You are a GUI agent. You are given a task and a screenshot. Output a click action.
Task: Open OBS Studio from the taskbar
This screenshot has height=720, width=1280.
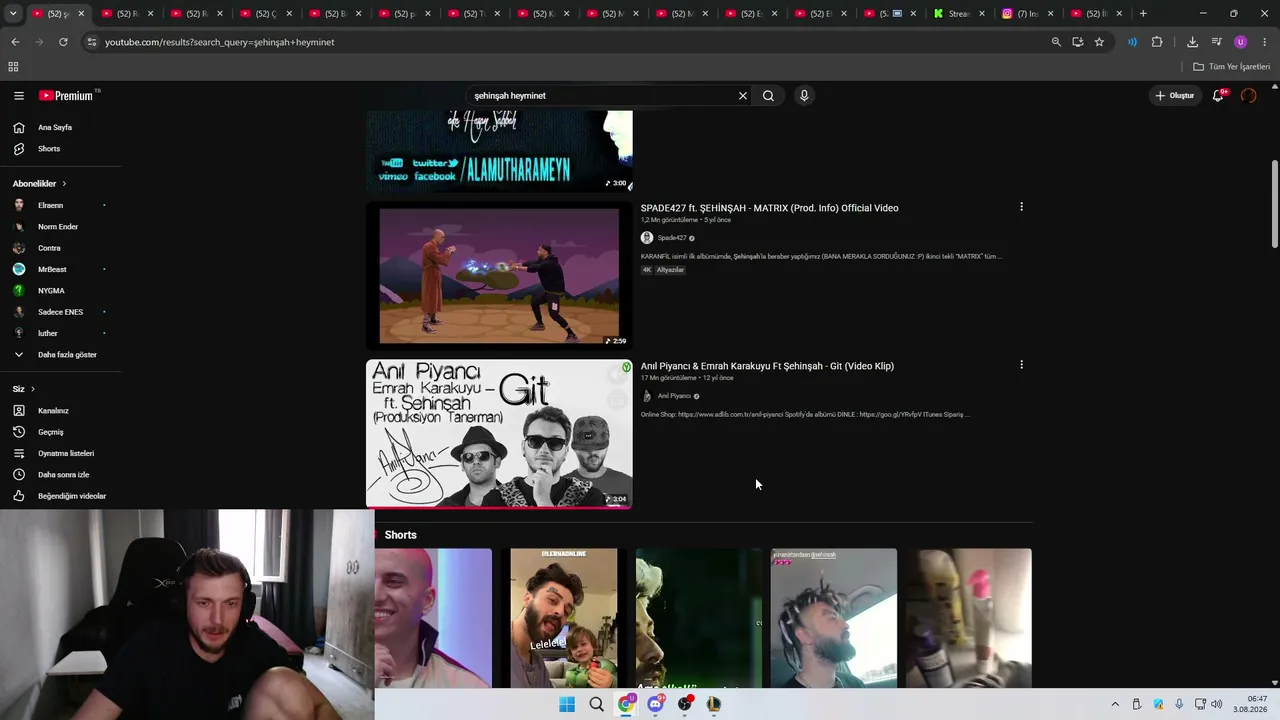[x=684, y=704]
